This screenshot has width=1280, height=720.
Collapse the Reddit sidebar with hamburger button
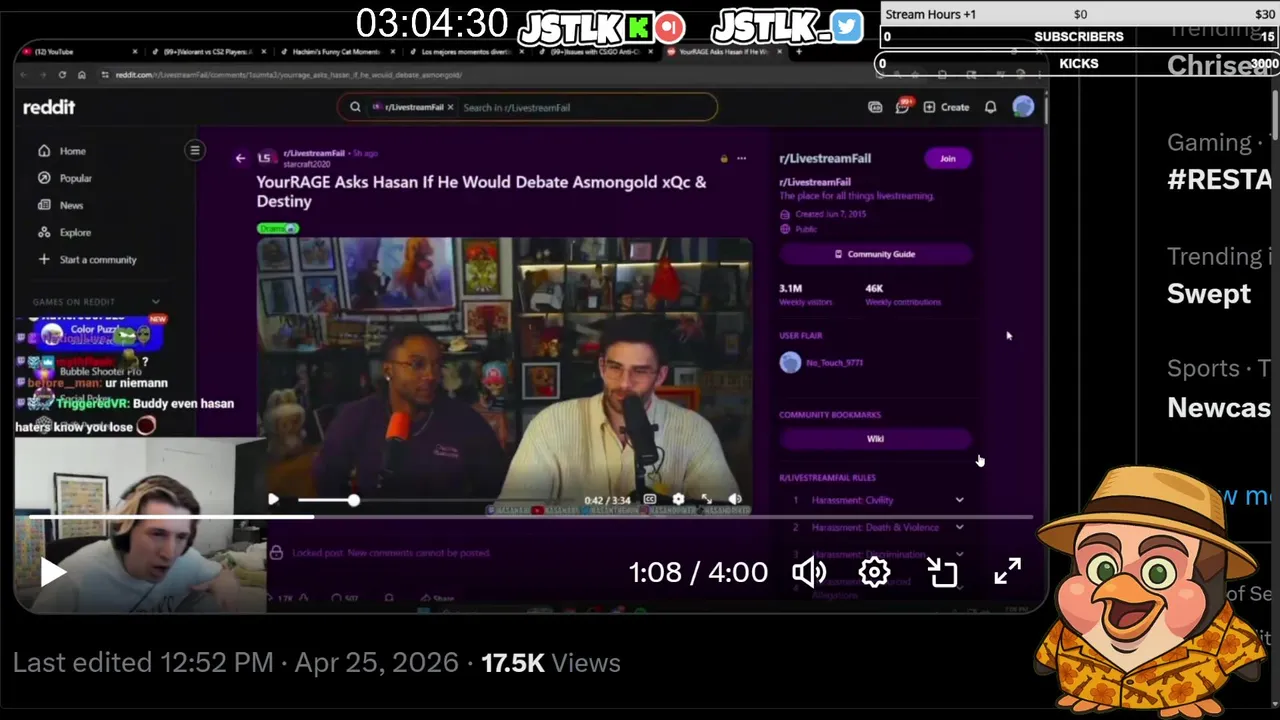click(x=195, y=150)
